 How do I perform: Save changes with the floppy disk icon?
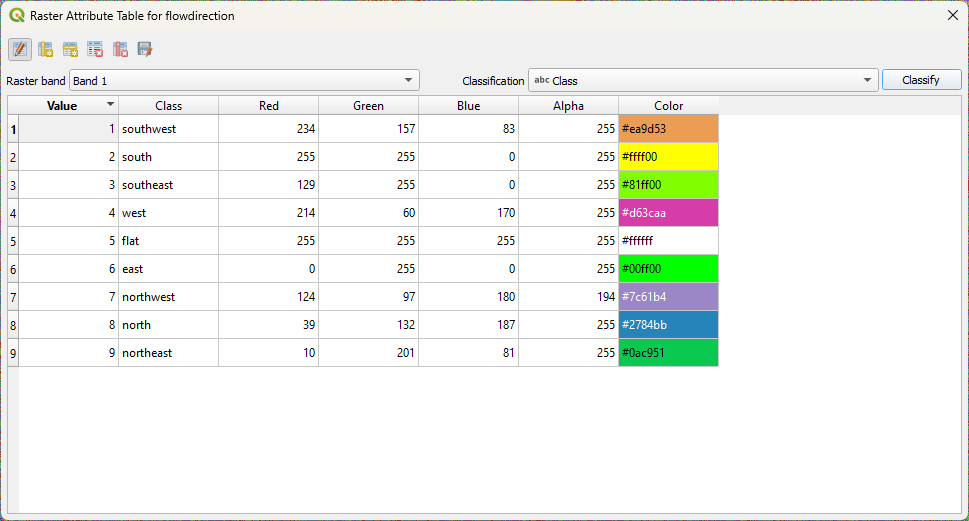coord(145,49)
